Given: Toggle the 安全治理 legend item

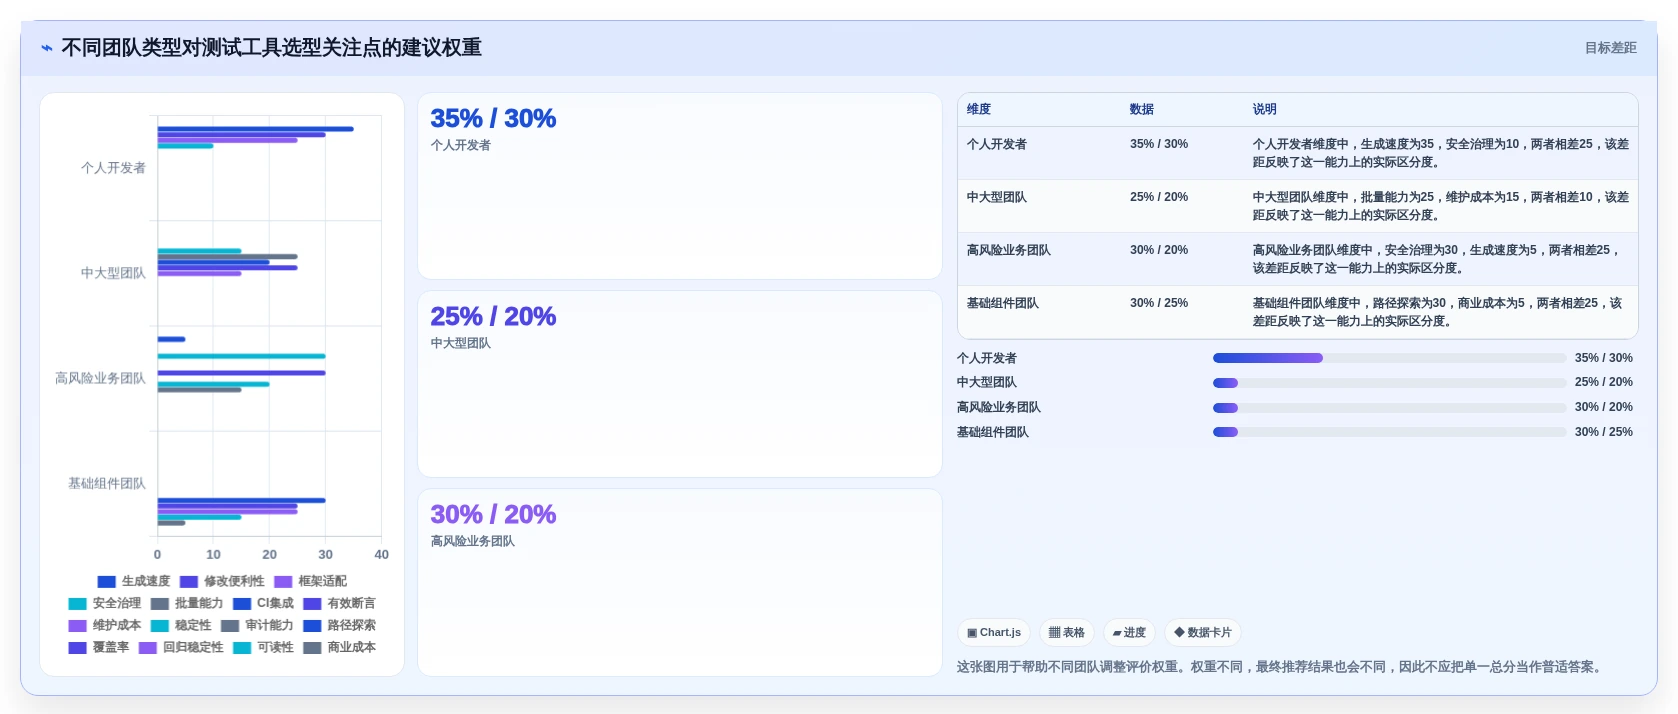Looking at the screenshot, I should pyautogui.click(x=104, y=603).
